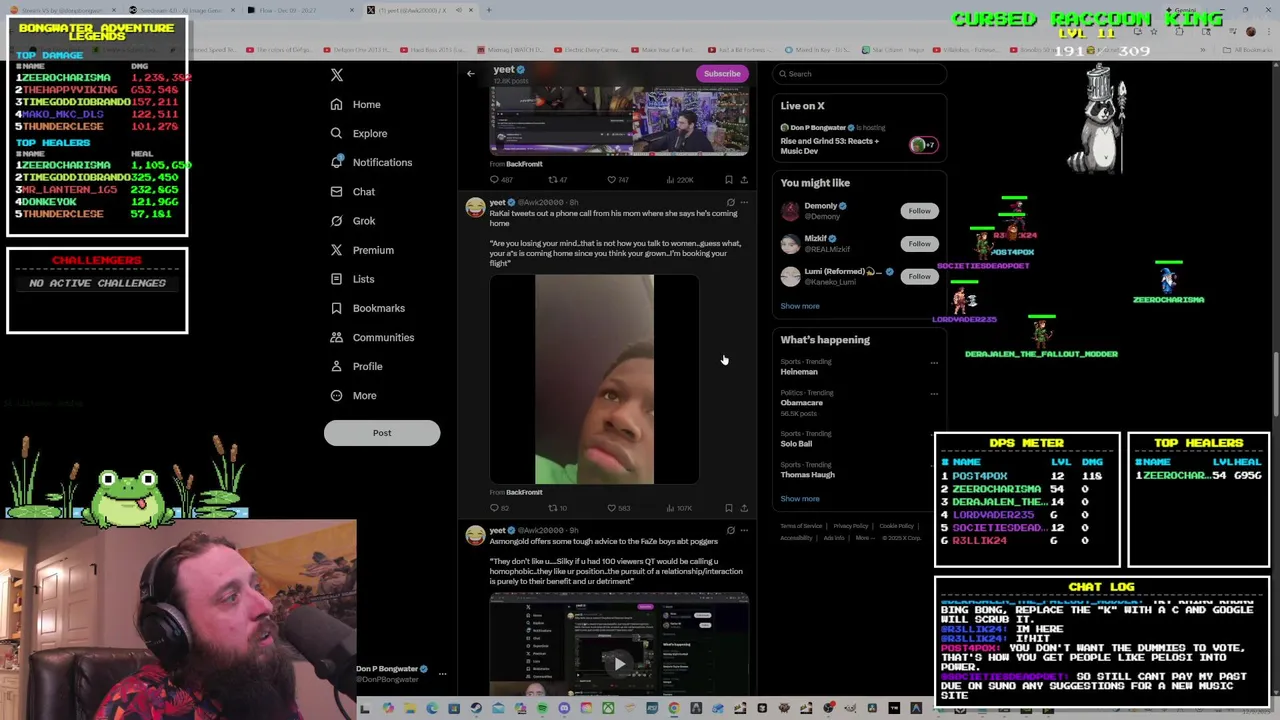Select the yeet X browser tab
The width and height of the screenshot is (1280, 720).
coord(419,10)
